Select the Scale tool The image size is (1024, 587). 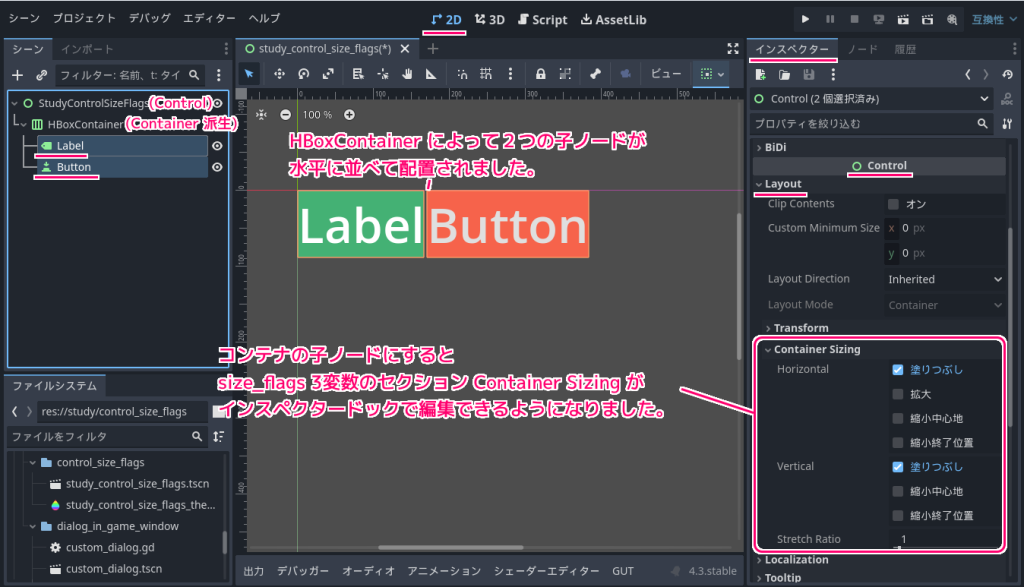(327, 73)
